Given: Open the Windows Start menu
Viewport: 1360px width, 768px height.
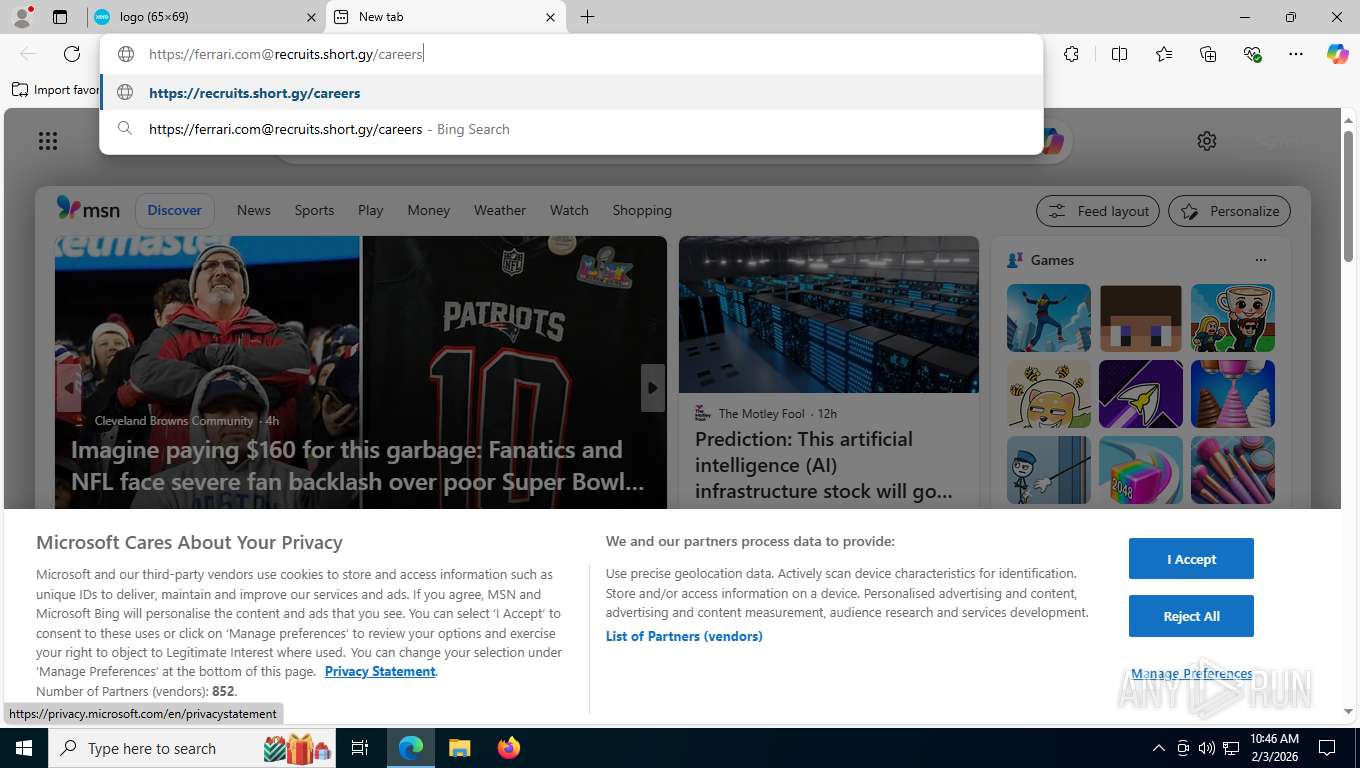Looking at the screenshot, I should click(23, 748).
